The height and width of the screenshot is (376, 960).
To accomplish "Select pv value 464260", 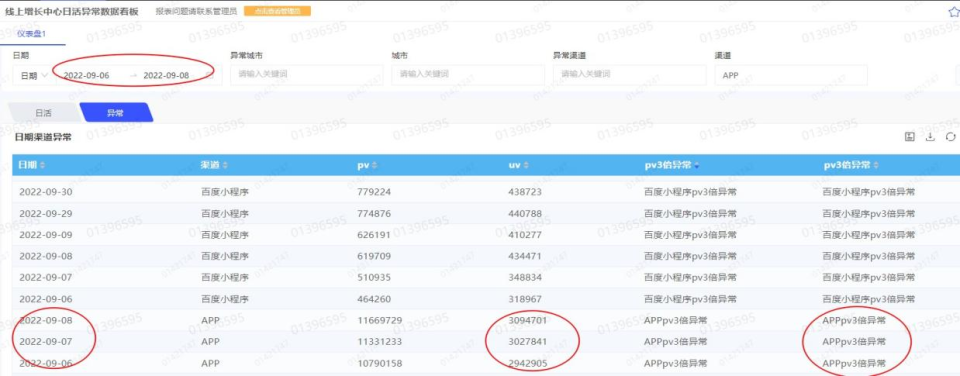I will [374, 299].
